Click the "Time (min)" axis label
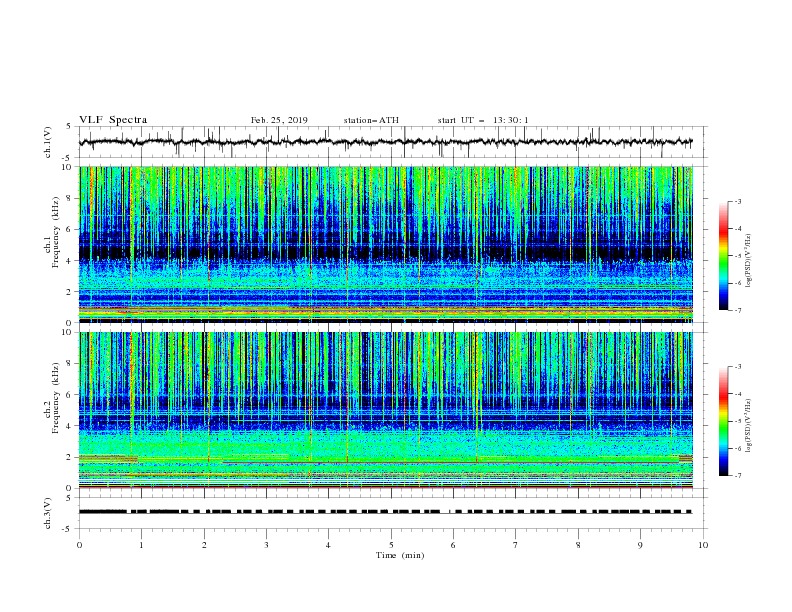 pos(400,555)
